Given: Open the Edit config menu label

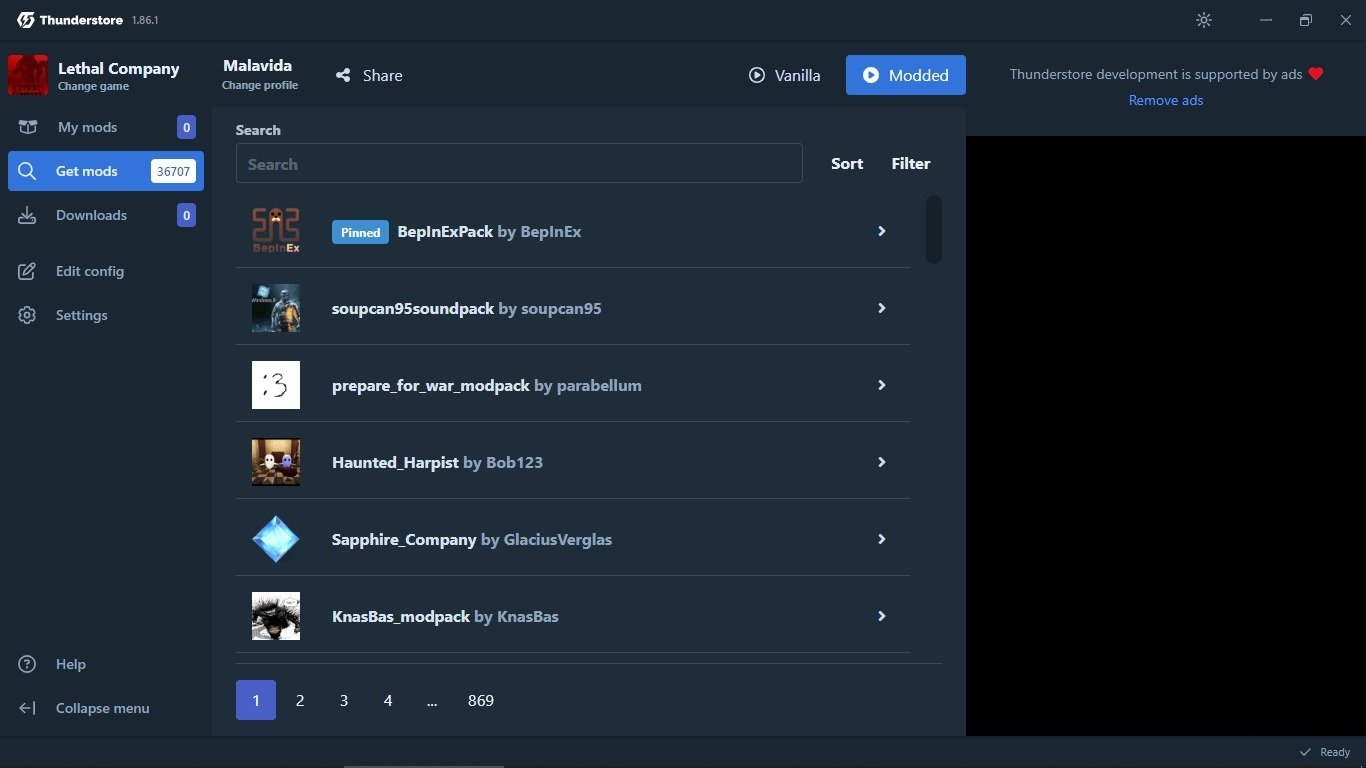Looking at the screenshot, I should pyautogui.click(x=90, y=271).
